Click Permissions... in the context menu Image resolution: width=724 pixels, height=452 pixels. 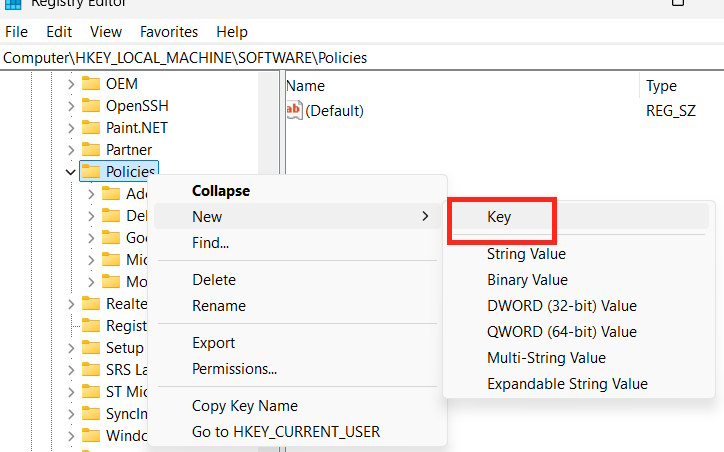[x=234, y=369]
